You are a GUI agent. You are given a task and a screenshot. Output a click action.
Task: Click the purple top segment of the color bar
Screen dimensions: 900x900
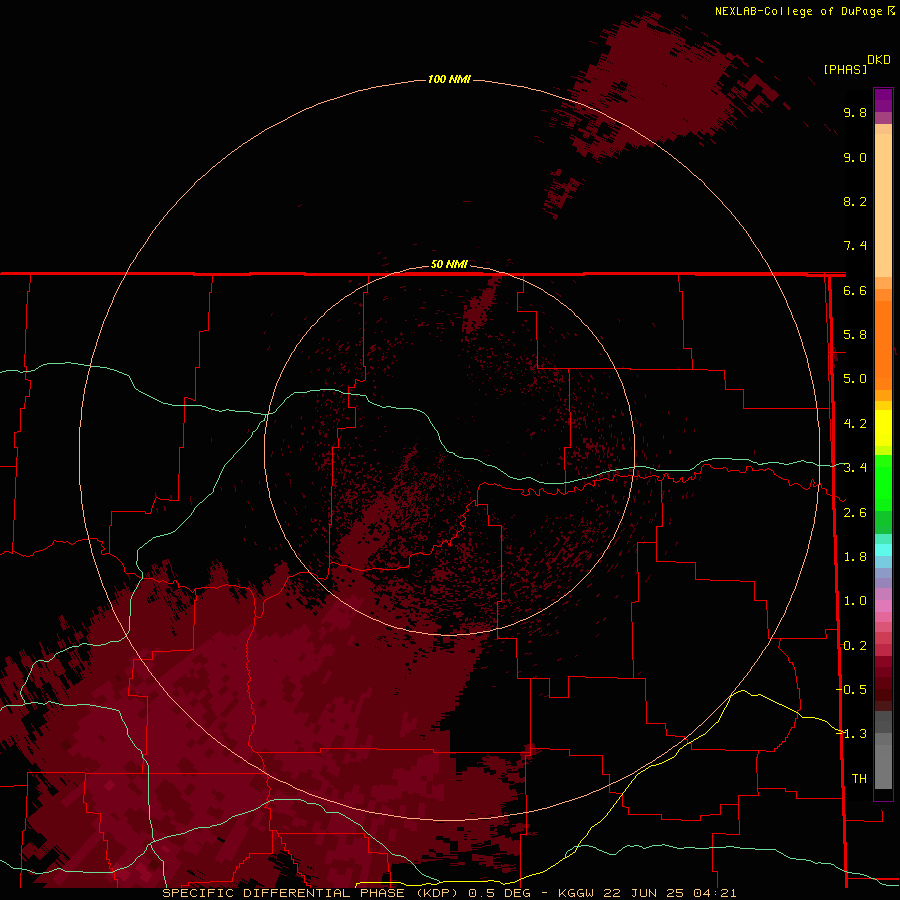(883, 100)
